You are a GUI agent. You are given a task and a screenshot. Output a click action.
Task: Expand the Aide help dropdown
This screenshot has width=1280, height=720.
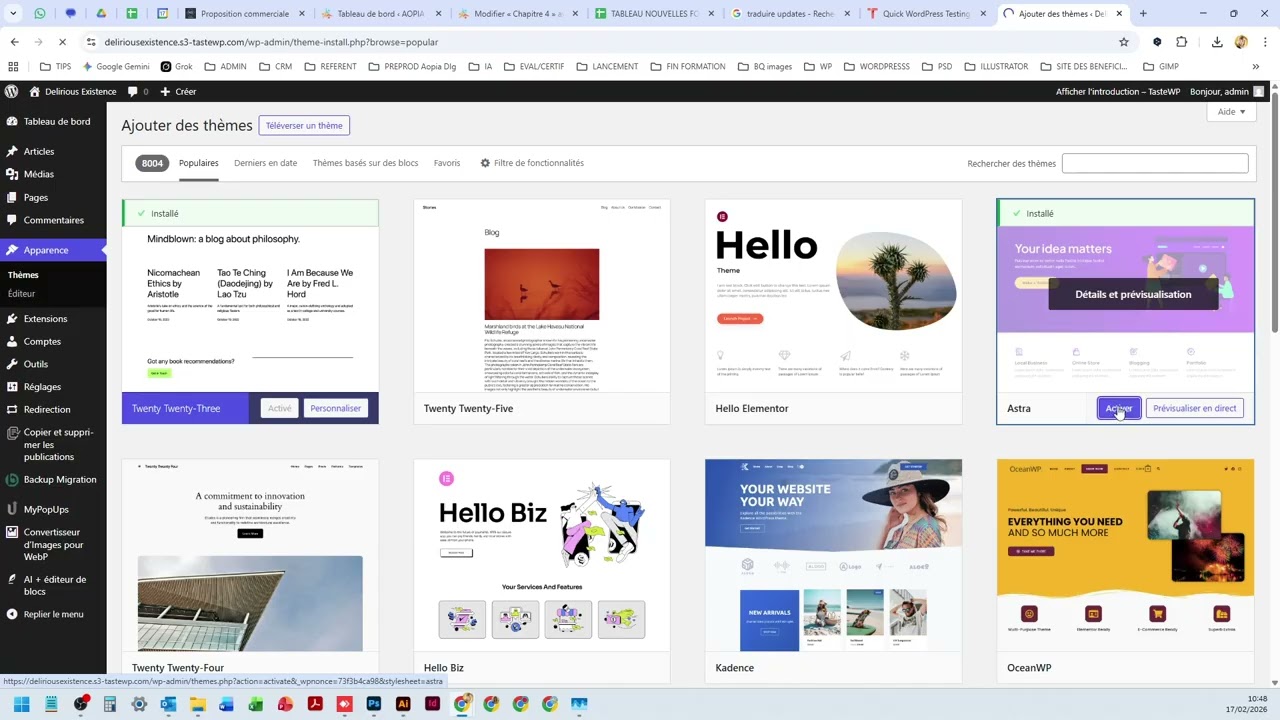(x=1231, y=112)
